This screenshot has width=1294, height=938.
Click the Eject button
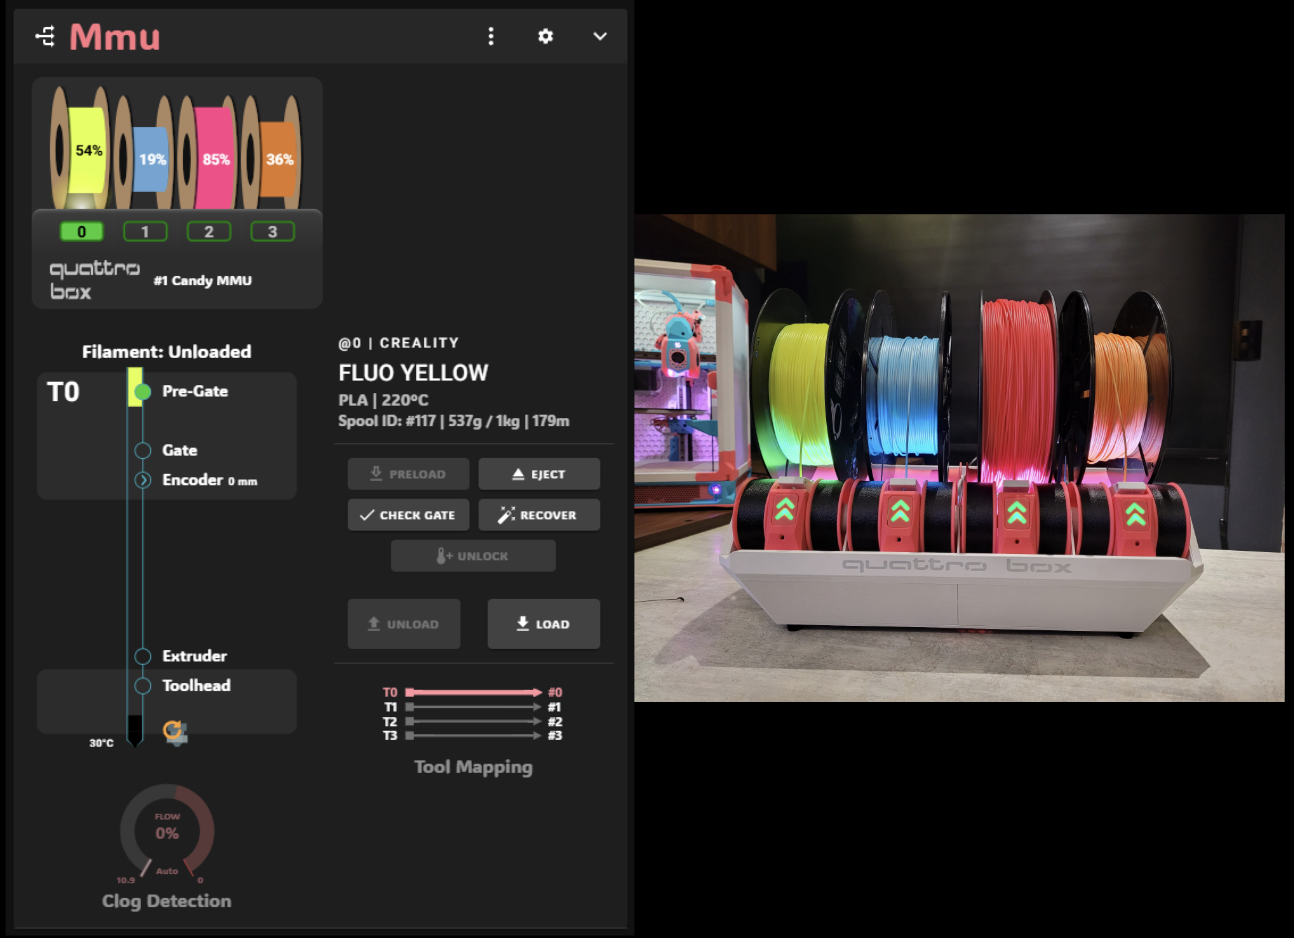coord(539,474)
